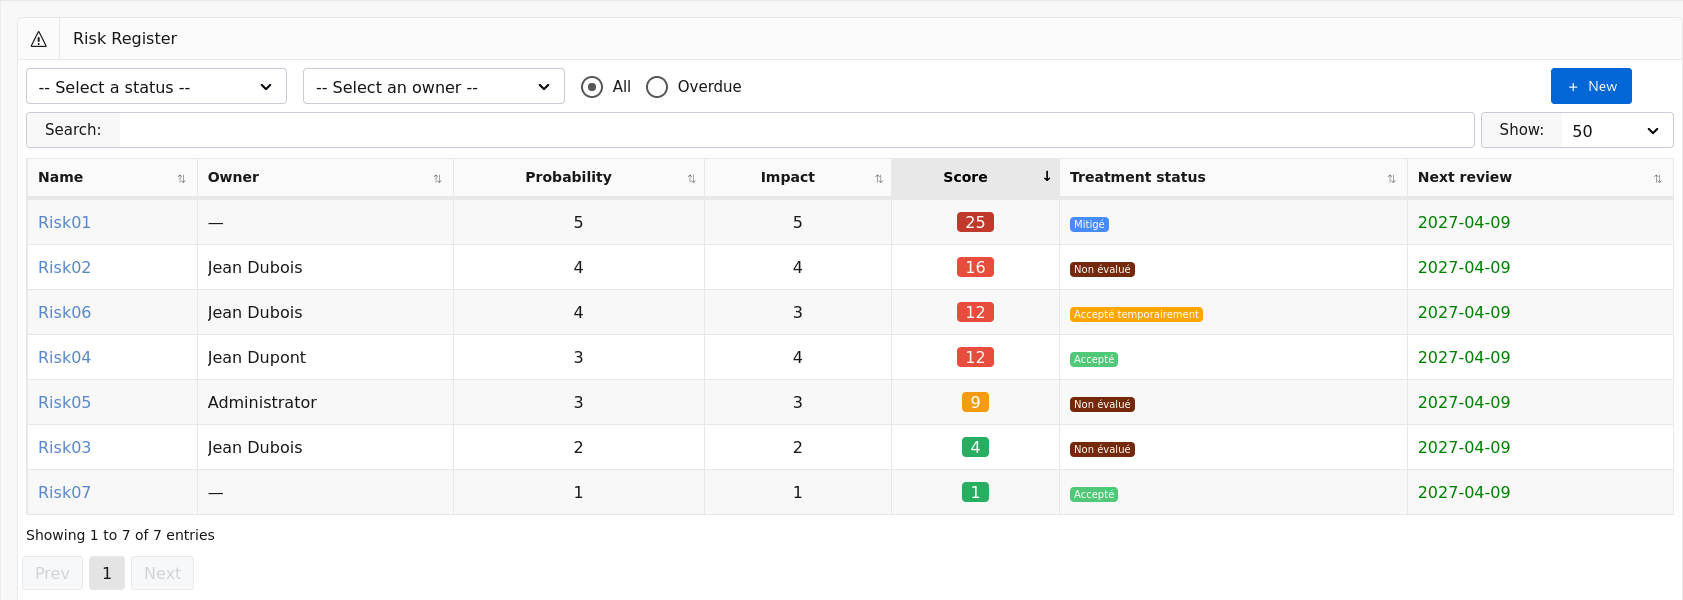Click the warning triangle icon beside Risk Register
Image resolution: width=1683 pixels, height=600 pixels.
point(39,39)
